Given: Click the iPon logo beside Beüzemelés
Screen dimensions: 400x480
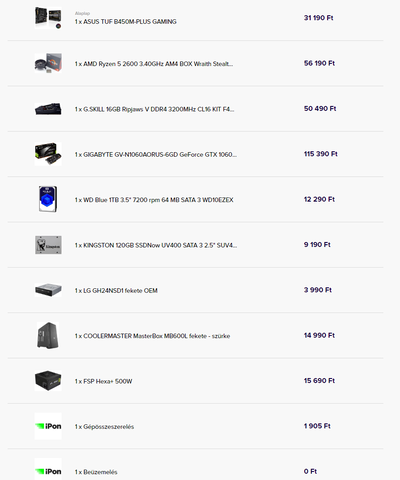Looking at the screenshot, I should click(x=48, y=470).
